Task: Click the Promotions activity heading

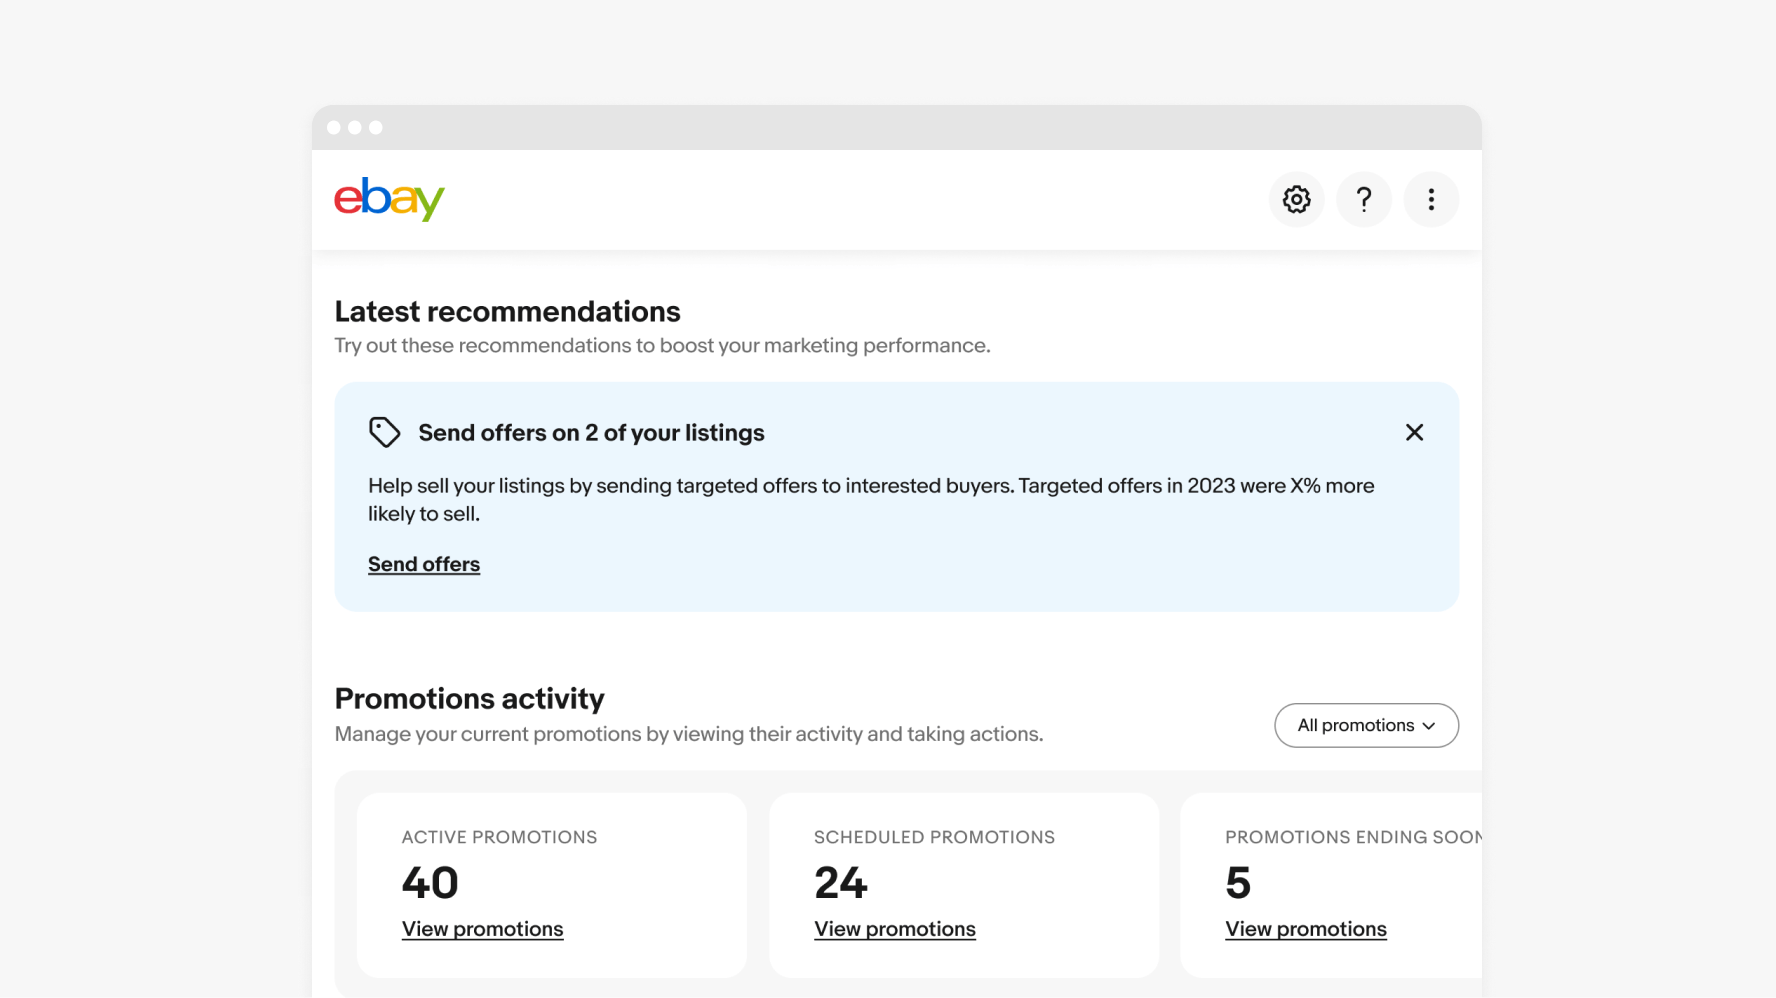Action: [469, 698]
